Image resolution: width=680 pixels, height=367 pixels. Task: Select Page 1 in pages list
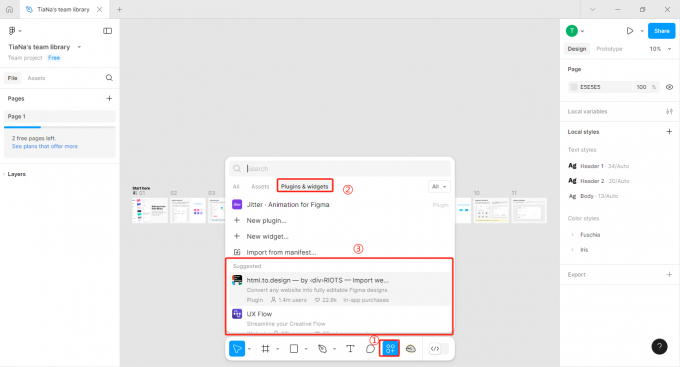[x=60, y=116]
